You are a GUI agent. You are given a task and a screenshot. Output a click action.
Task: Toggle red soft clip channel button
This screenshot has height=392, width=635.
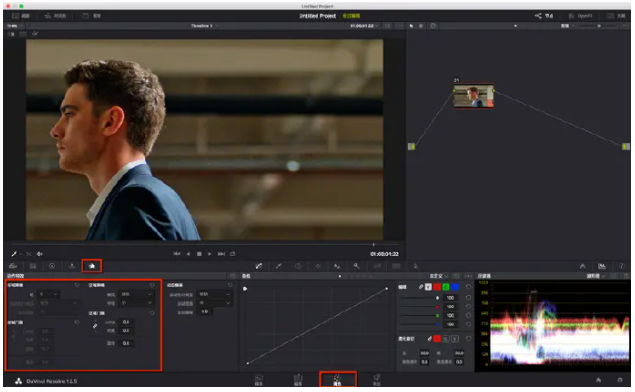(x=437, y=339)
